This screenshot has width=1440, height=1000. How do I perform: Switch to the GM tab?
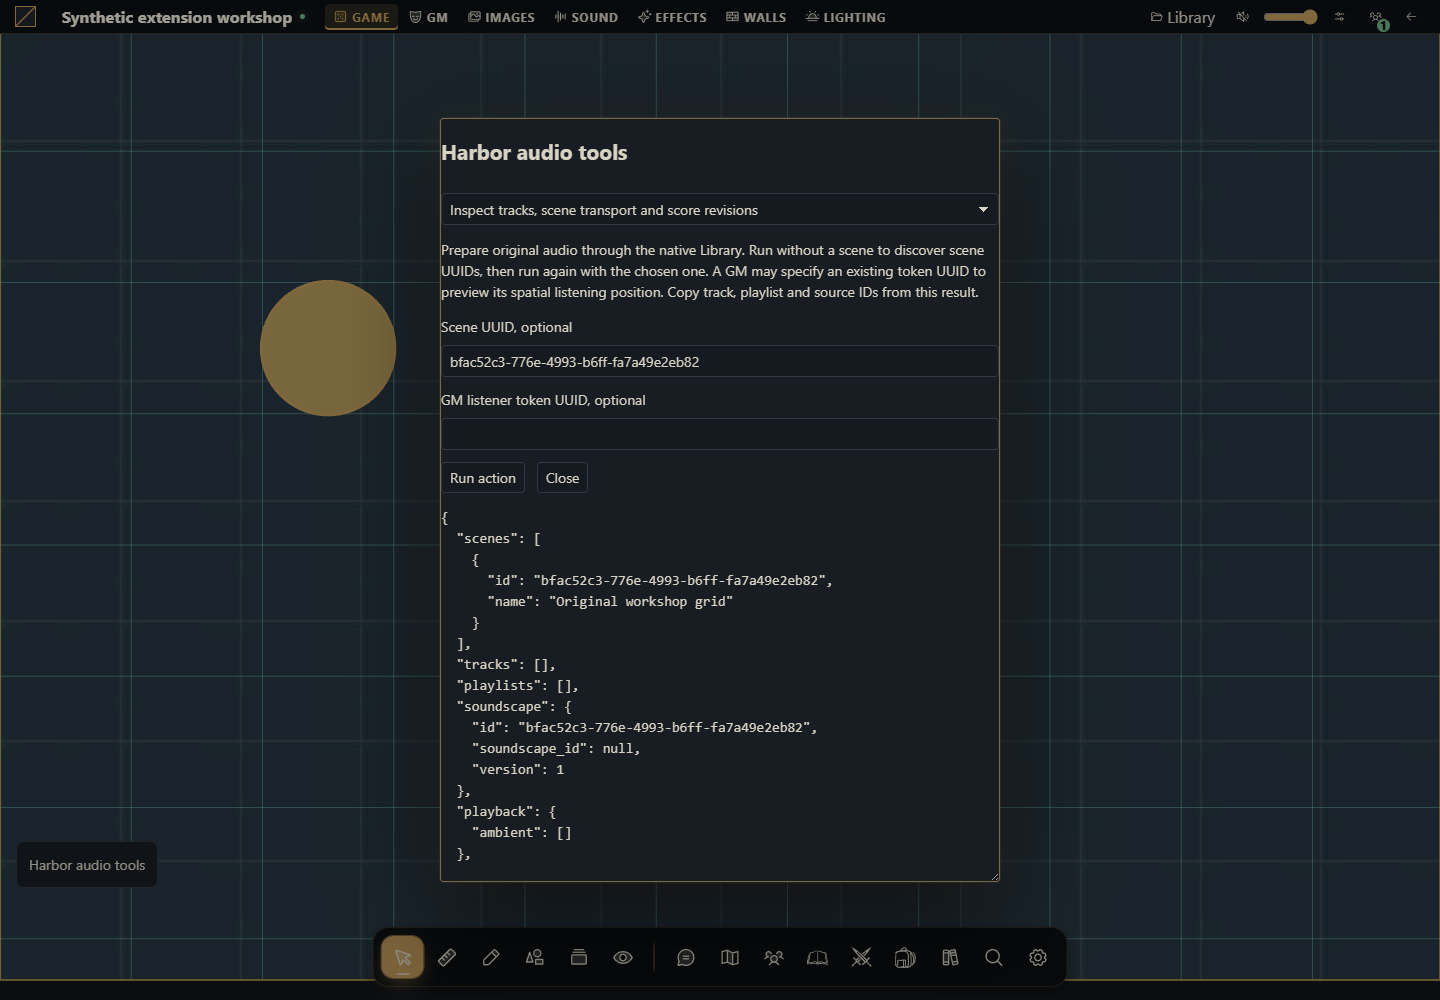[429, 17]
